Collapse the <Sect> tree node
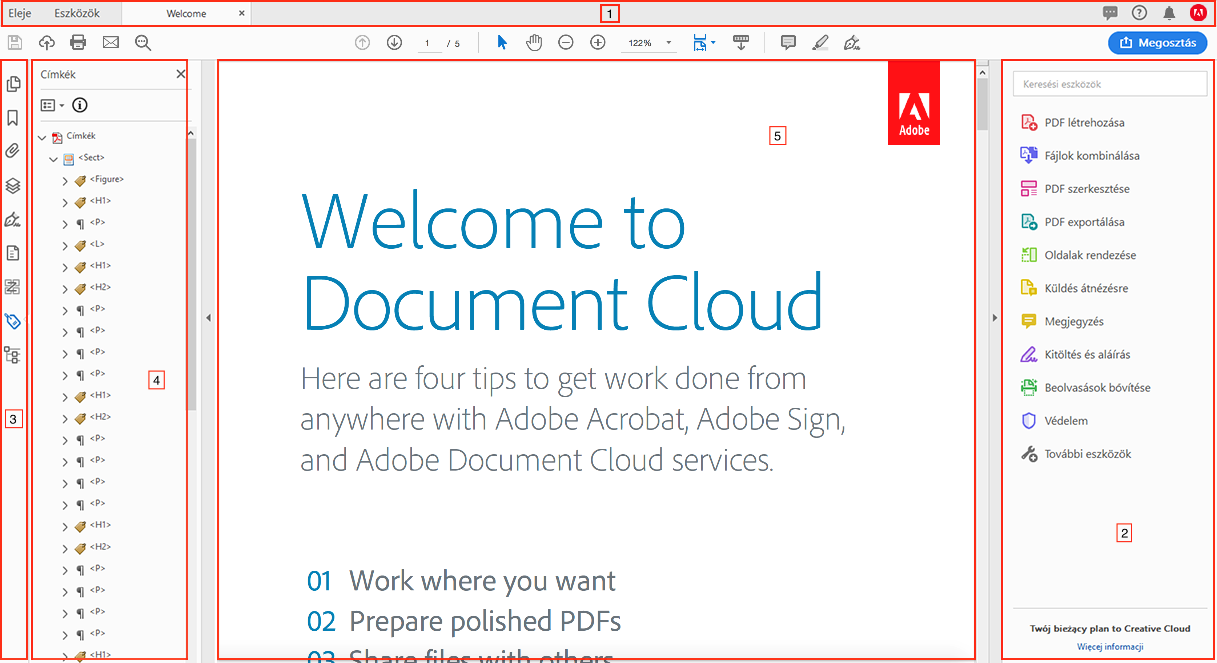1217x663 pixels. click(x=53, y=158)
